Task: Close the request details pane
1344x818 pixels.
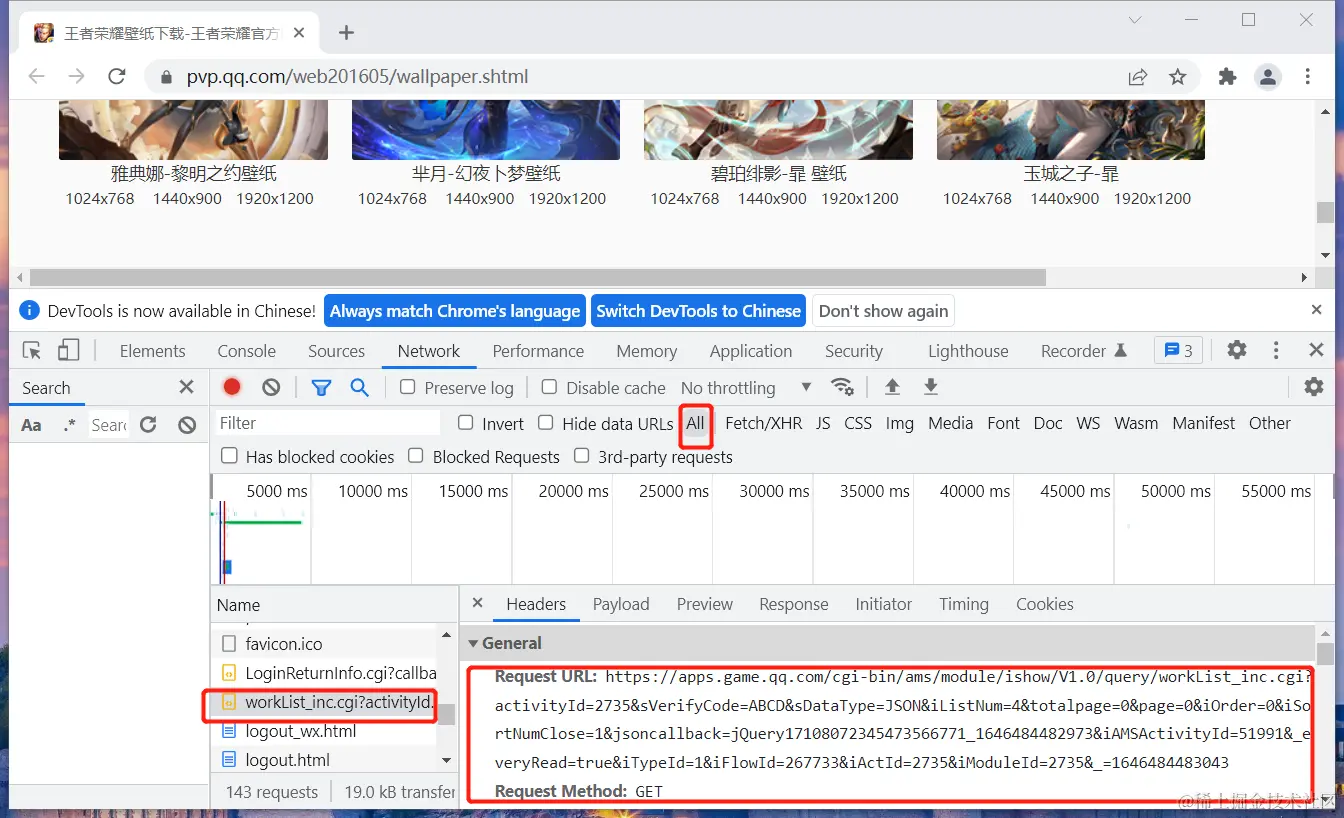Action: (x=477, y=603)
